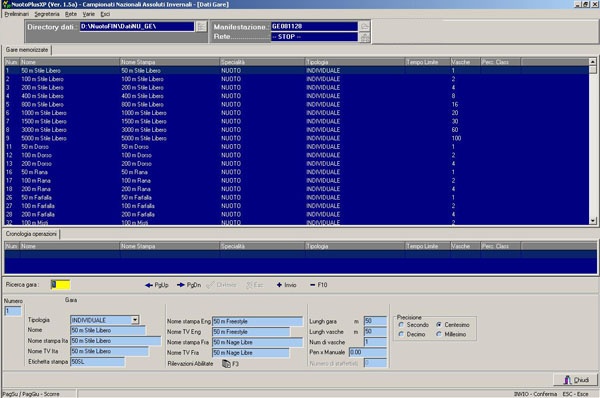Select race row 3 200 m Stile Libero
This screenshot has height=398, width=600.
tap(297, 88)
